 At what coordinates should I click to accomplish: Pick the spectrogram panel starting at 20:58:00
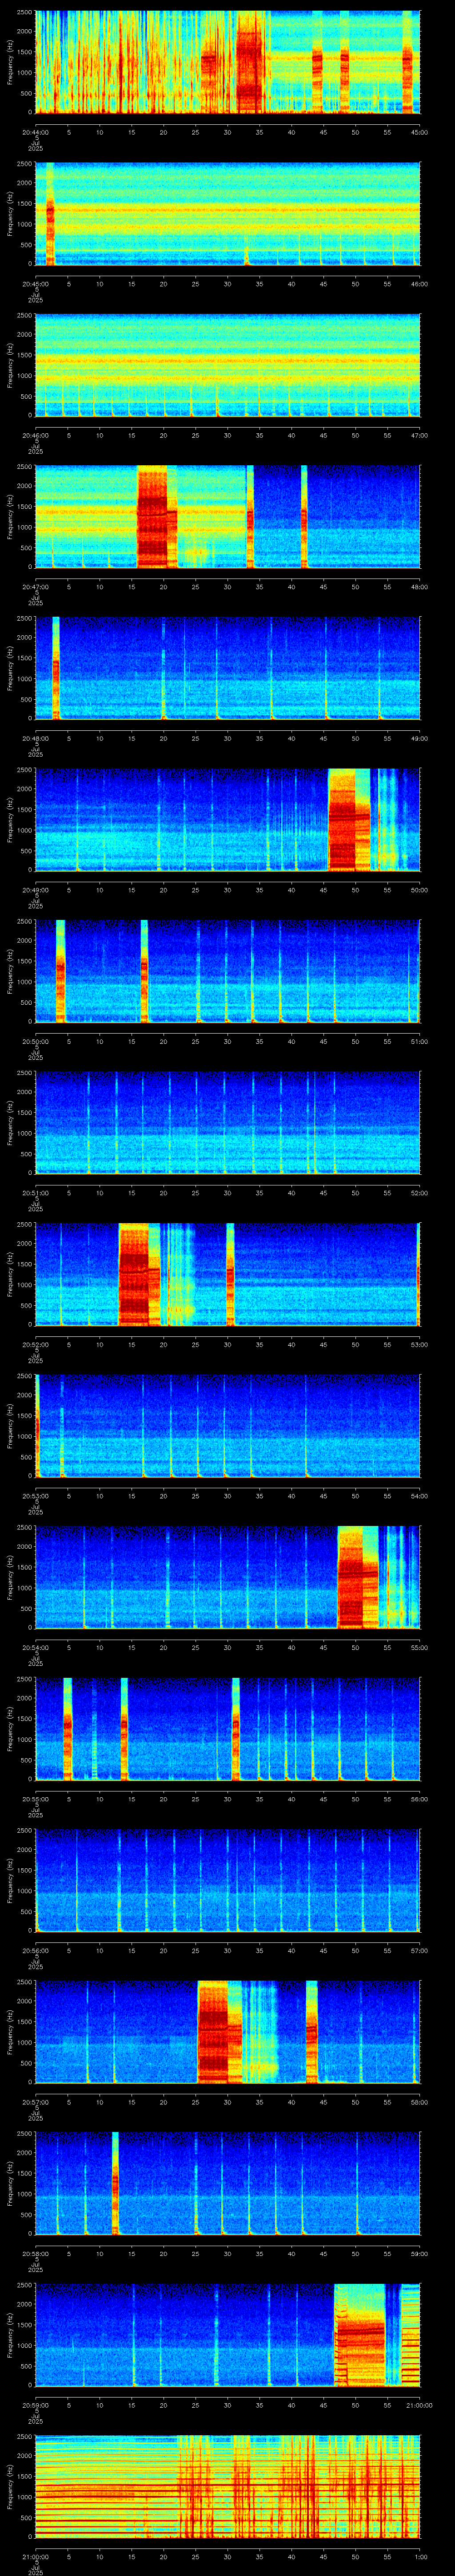[x=228, y=2183]
